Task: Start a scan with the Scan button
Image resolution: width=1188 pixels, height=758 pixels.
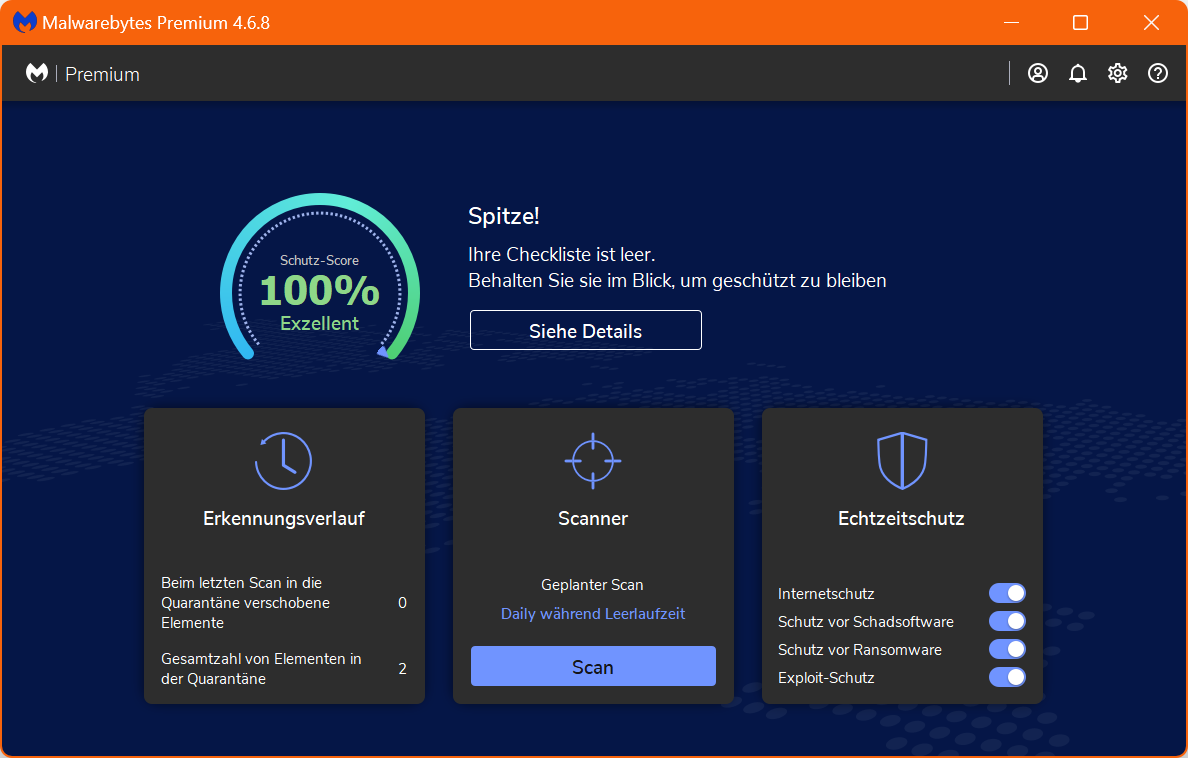Action: (x=593, y=666)
